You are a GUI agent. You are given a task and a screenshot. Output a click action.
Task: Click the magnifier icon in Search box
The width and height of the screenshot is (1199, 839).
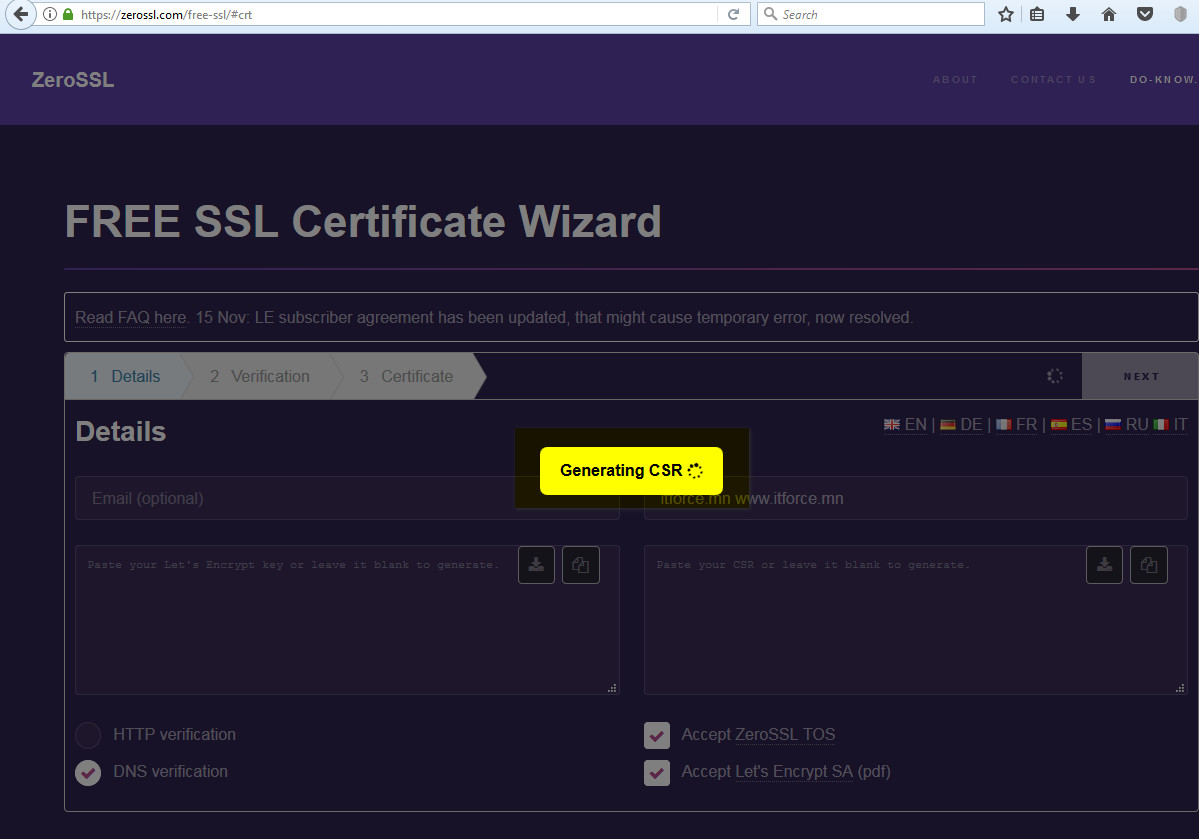pyautogui.click(x=771, y=15)
